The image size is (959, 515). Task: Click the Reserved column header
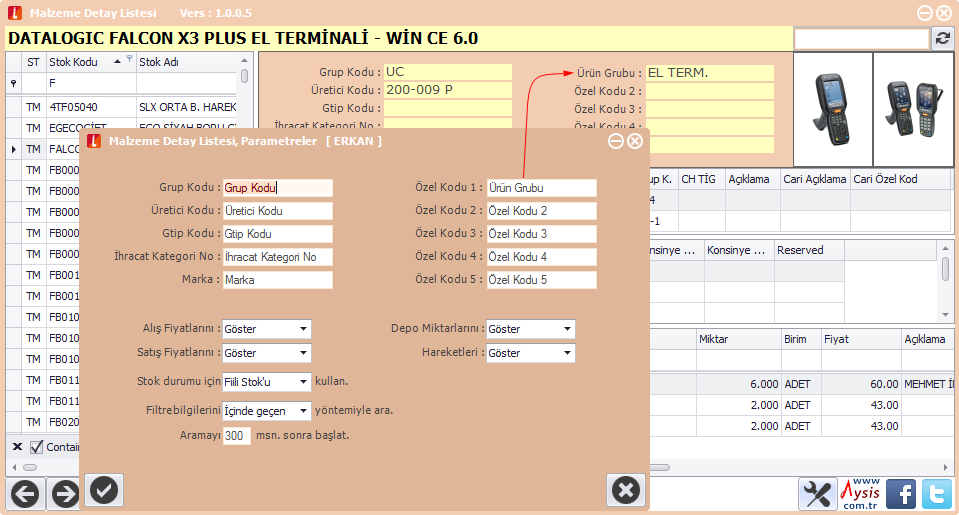(x=809, y=250)
